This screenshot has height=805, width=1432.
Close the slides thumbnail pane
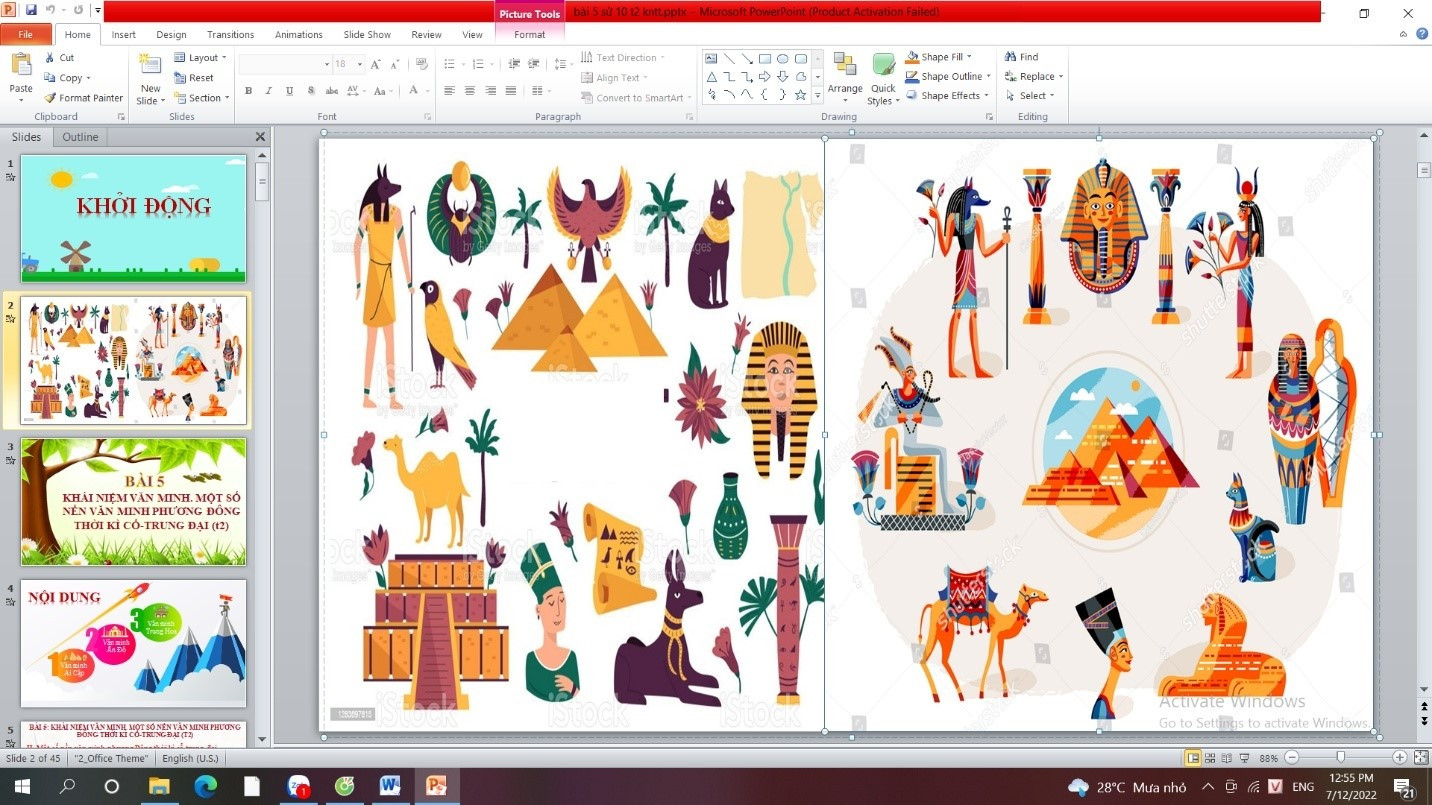point(261,137)
